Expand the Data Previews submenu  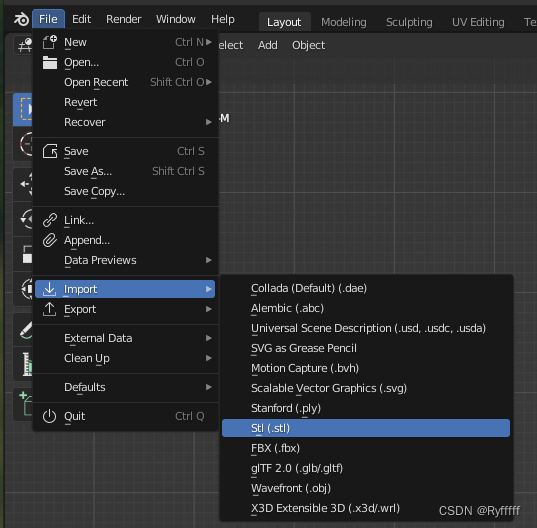[125, 260]
